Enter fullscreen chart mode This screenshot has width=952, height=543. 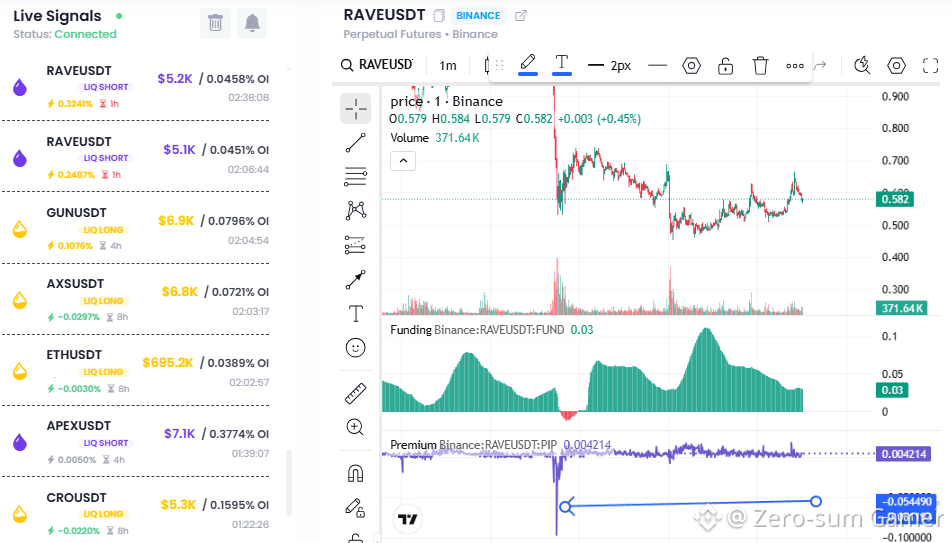[930, 65]
